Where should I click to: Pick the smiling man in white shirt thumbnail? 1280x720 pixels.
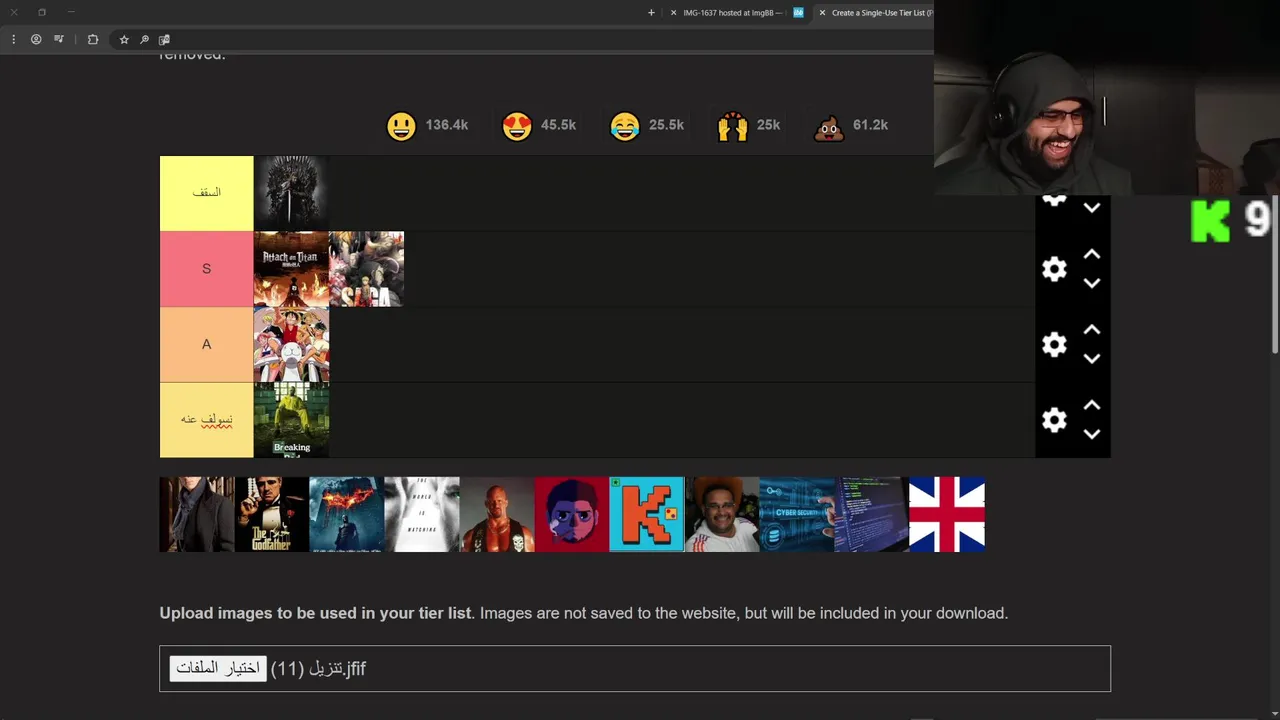click(722, 514)
